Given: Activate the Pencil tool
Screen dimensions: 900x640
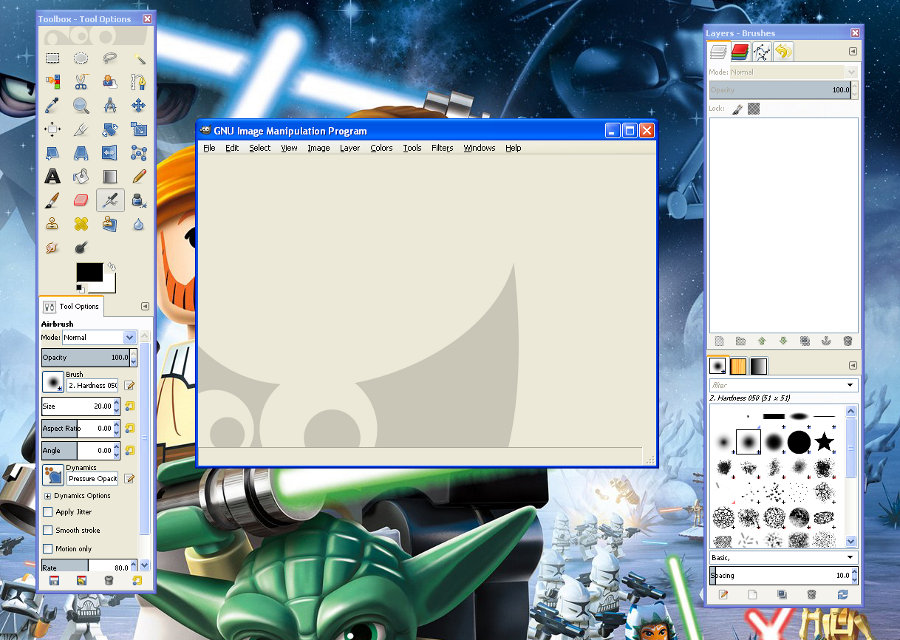Looking at the screenshot, I should tap(138, 176).
